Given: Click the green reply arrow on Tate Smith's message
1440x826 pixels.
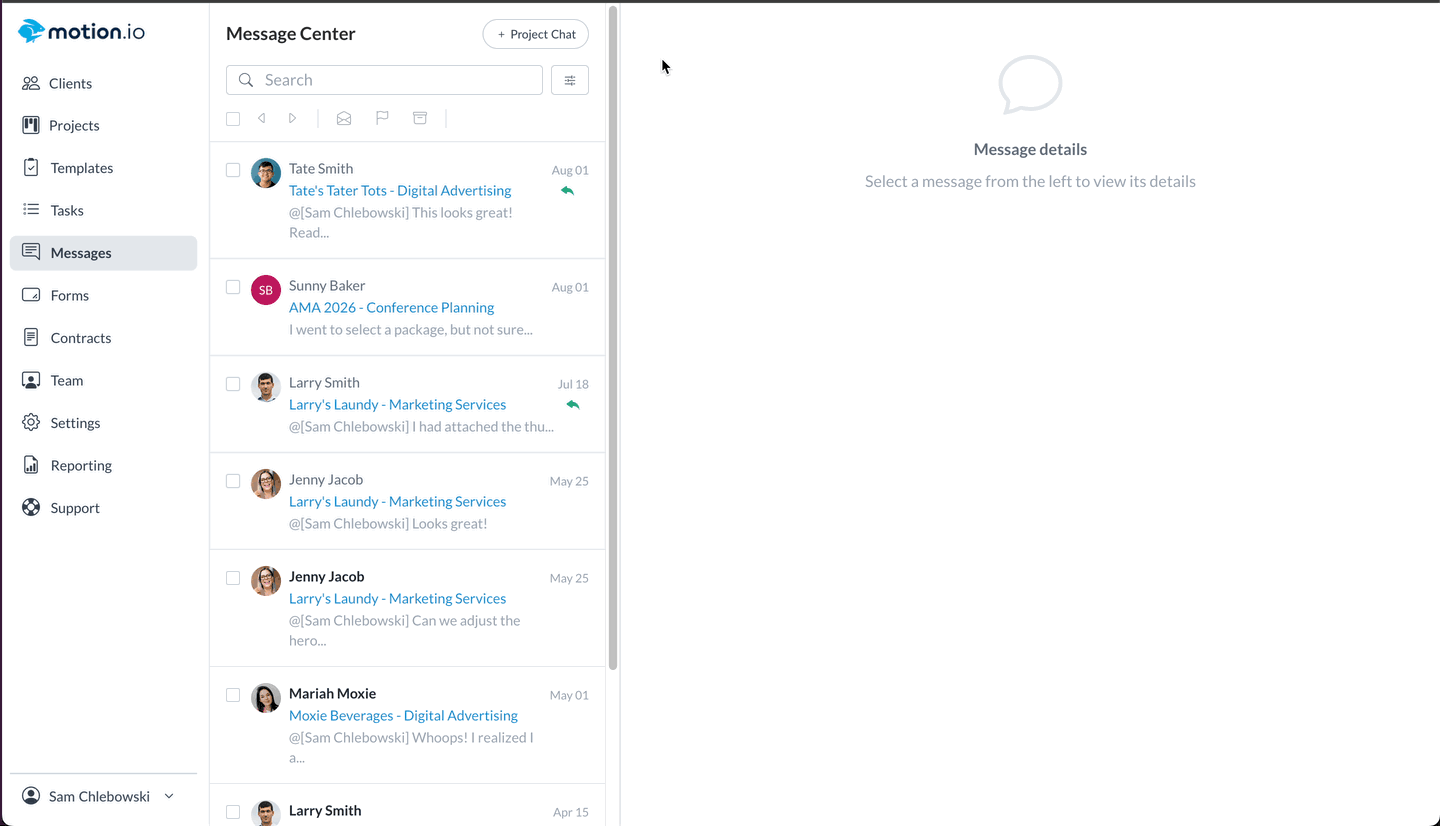Looking at the screenshot, I should coord(567,191).
